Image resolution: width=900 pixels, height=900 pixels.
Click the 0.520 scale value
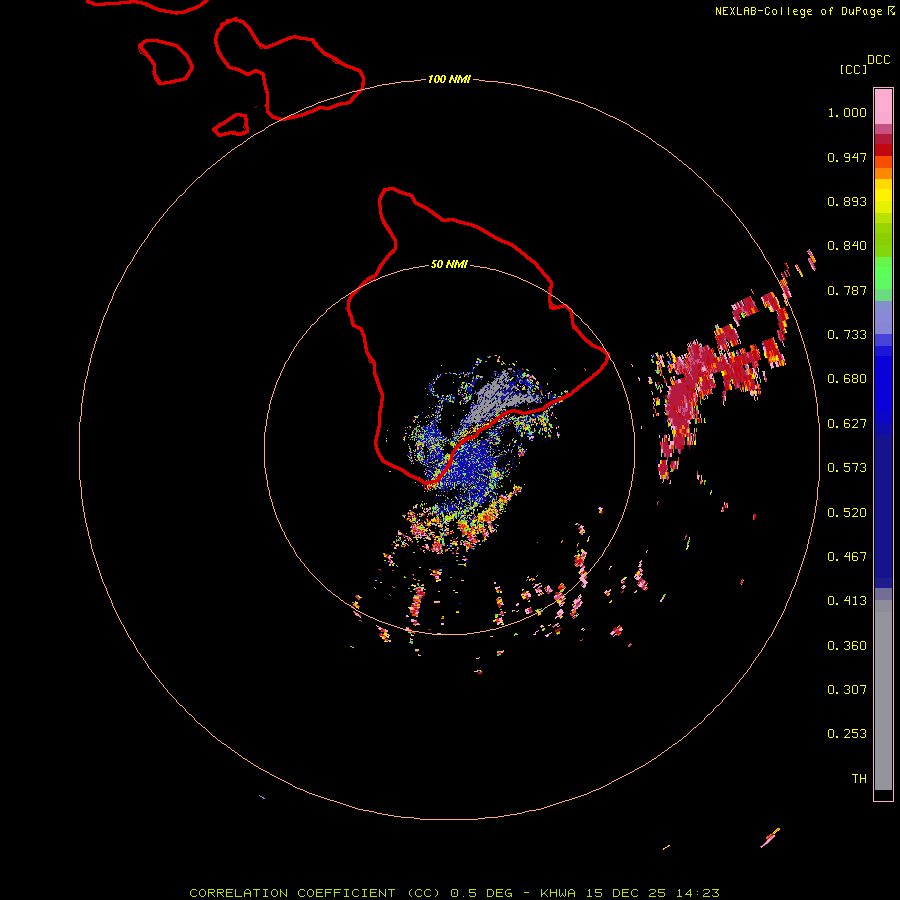point(847,513)
